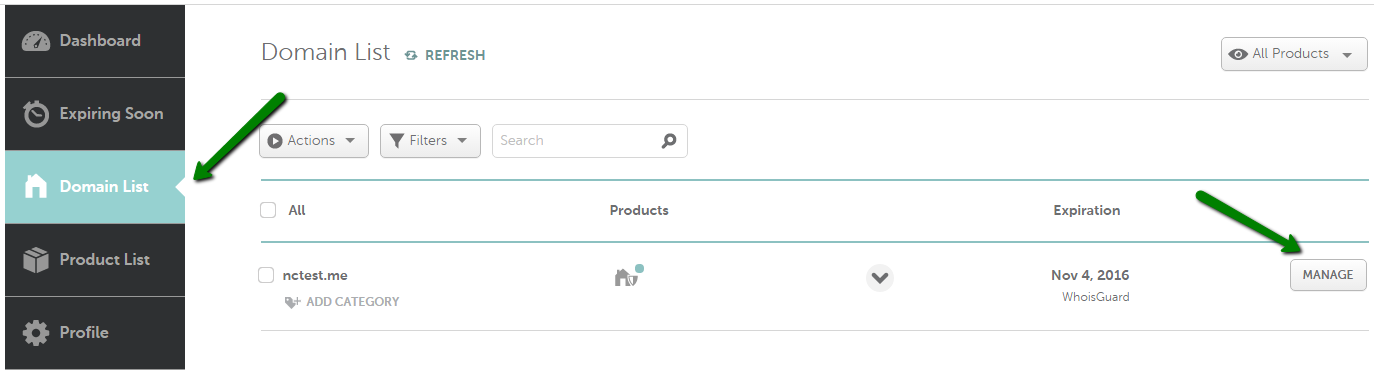This screenshot has width=1374, height=384.
Task: Select the nctest.me checkbox
Action: coord(266,275)
